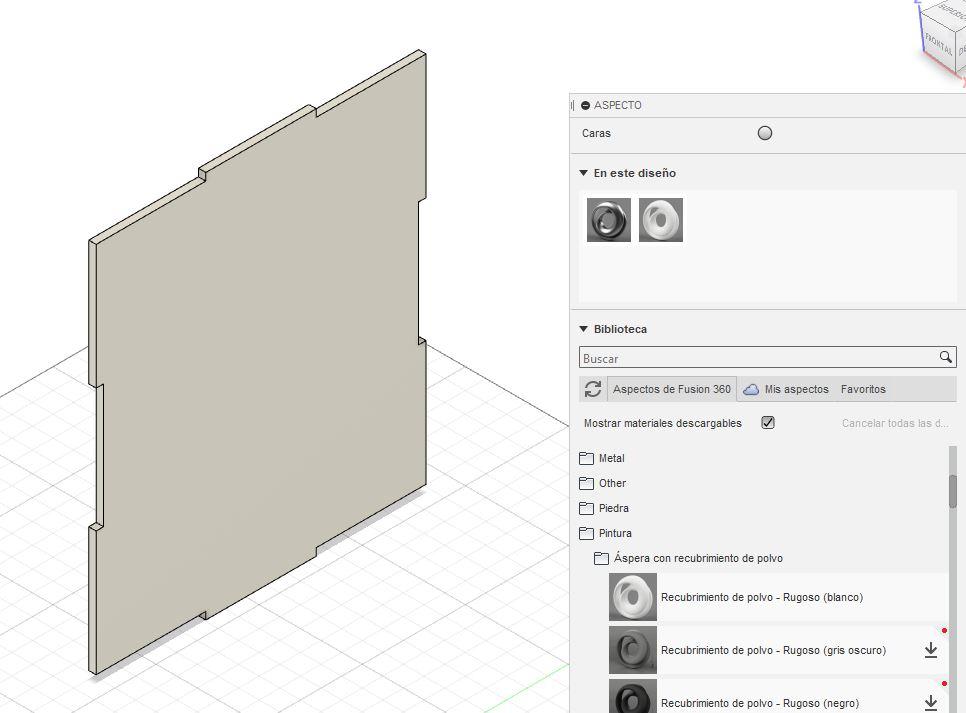
Task: Collapse the ASPECTO panel with minus icon
Action: (585, 105)
